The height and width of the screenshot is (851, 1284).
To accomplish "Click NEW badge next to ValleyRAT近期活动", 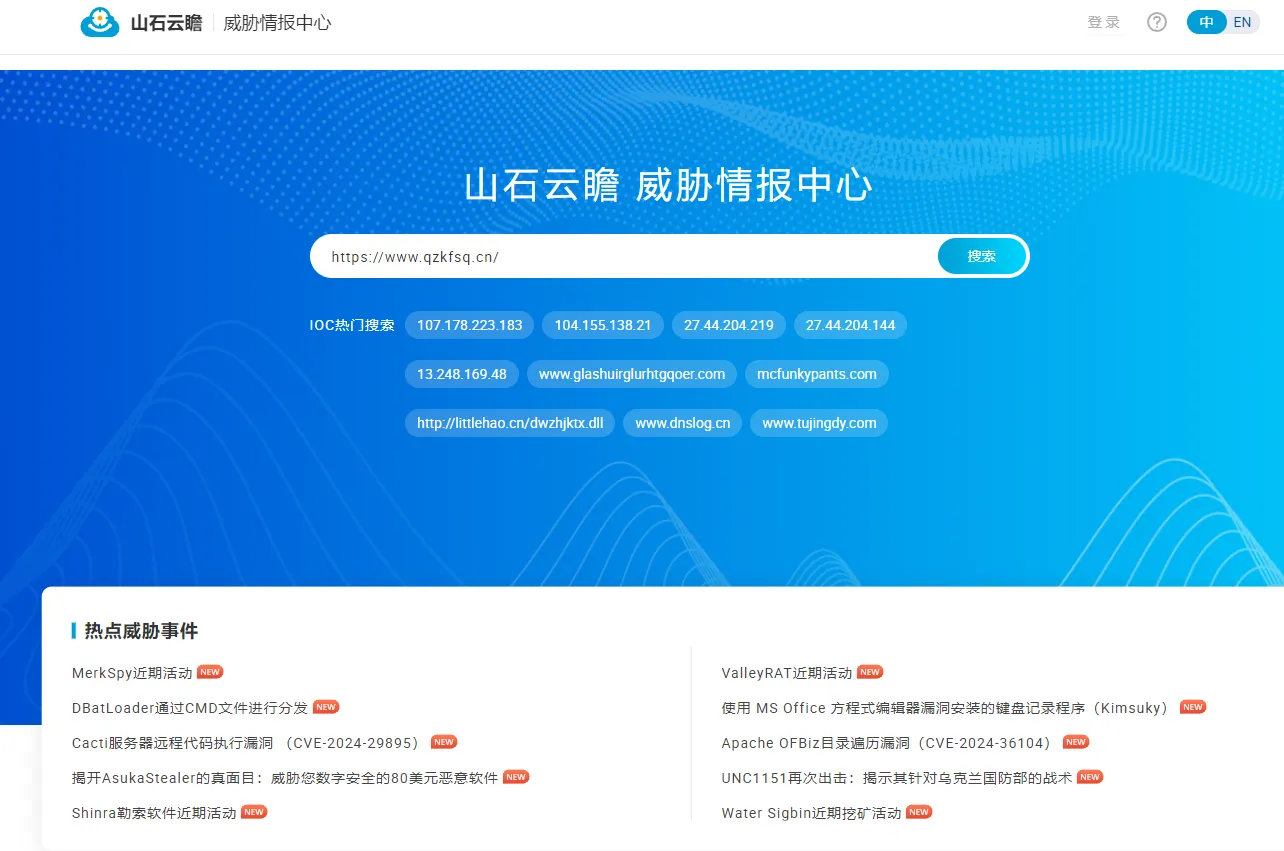I will point(870,672).
